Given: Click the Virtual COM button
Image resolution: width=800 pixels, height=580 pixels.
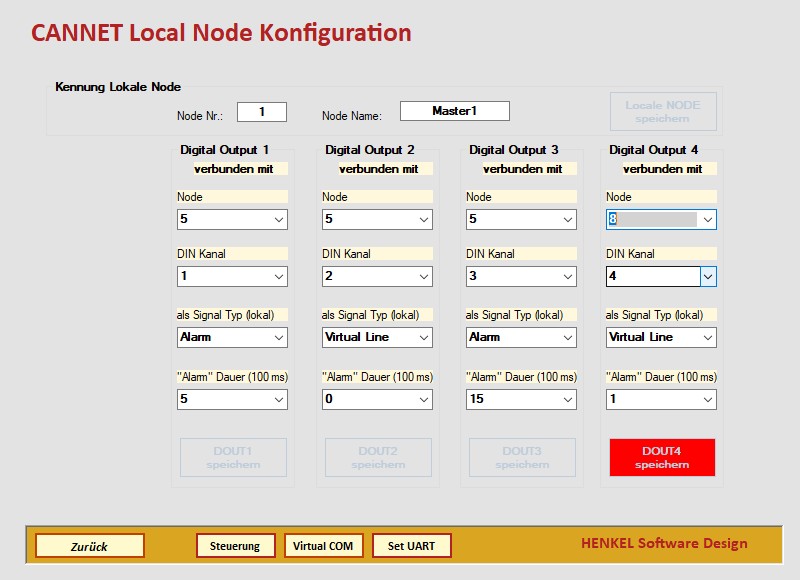Looking at the screenshot, I should 323,545.
